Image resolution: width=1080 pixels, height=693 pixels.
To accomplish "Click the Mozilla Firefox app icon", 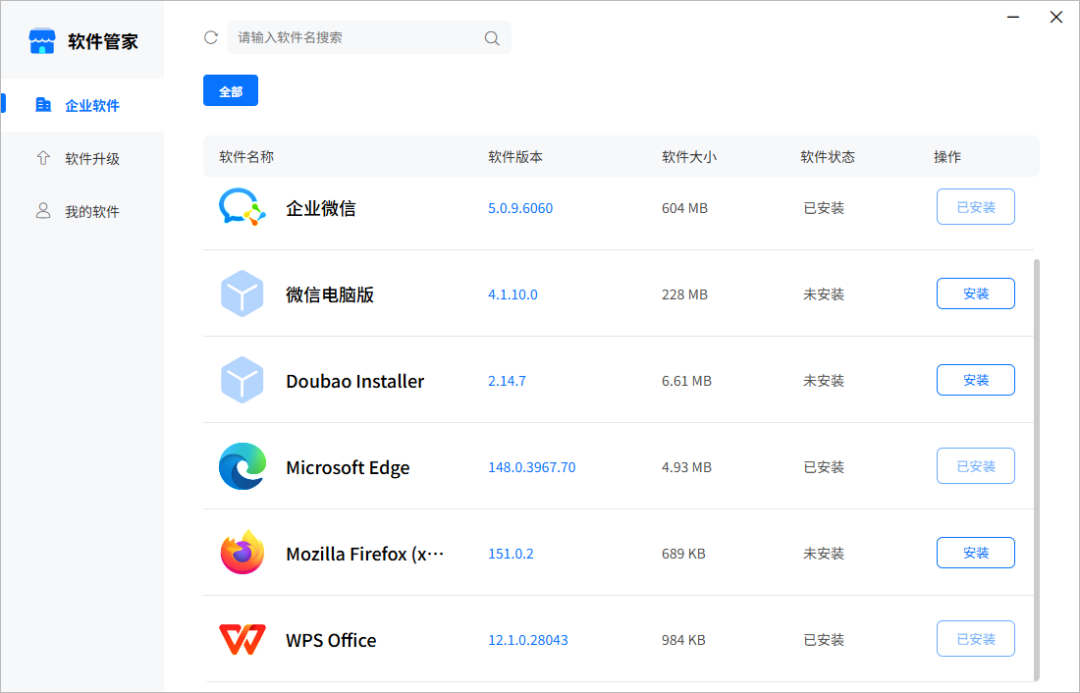I will [242, 552].
